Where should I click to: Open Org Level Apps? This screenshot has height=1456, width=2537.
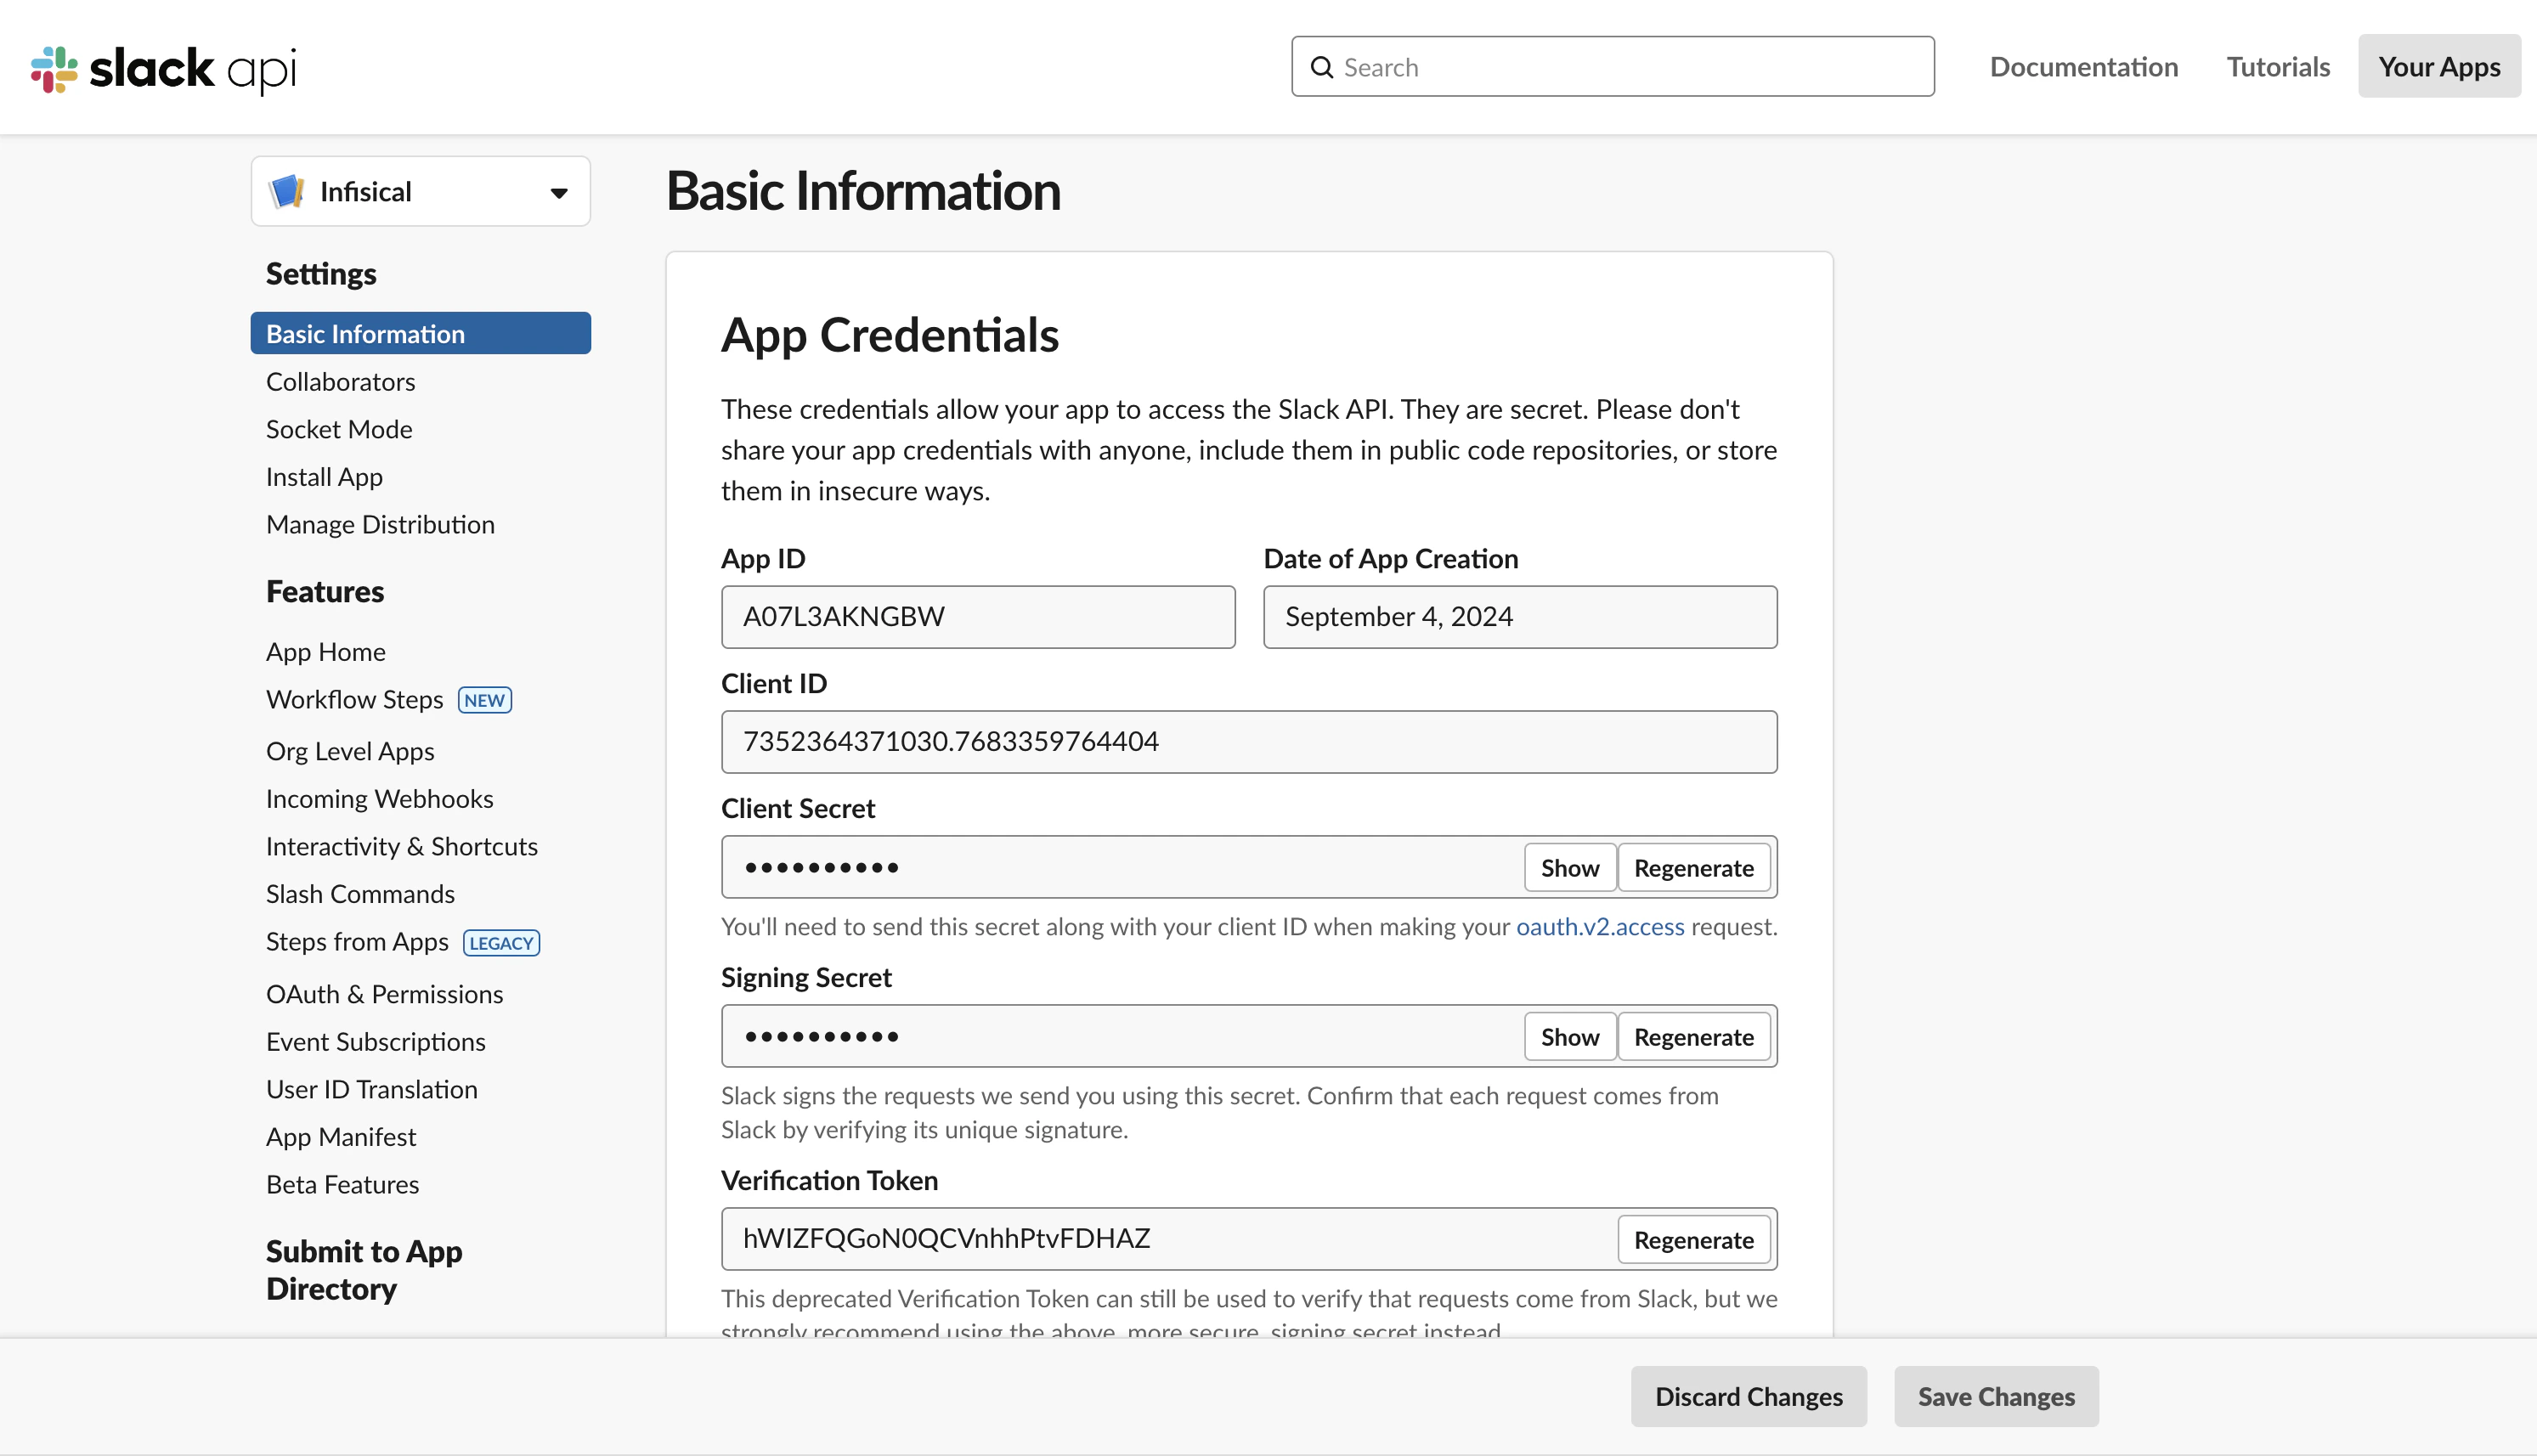(x=350, y=751)
